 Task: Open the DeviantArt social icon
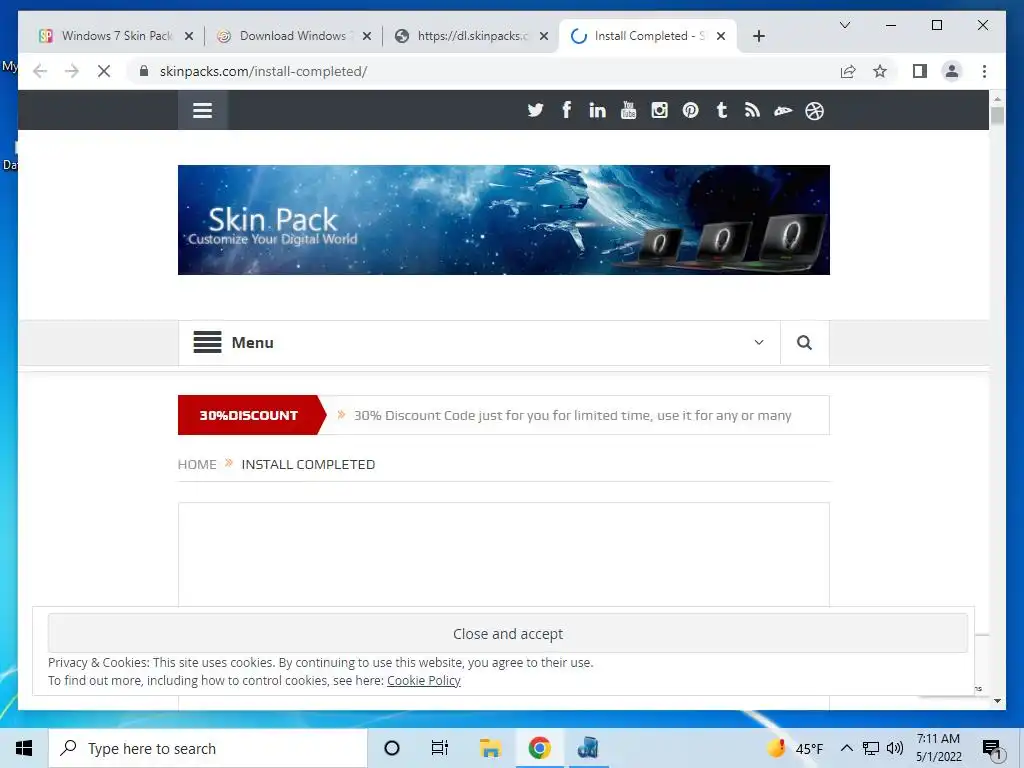[x=783, y=111]
